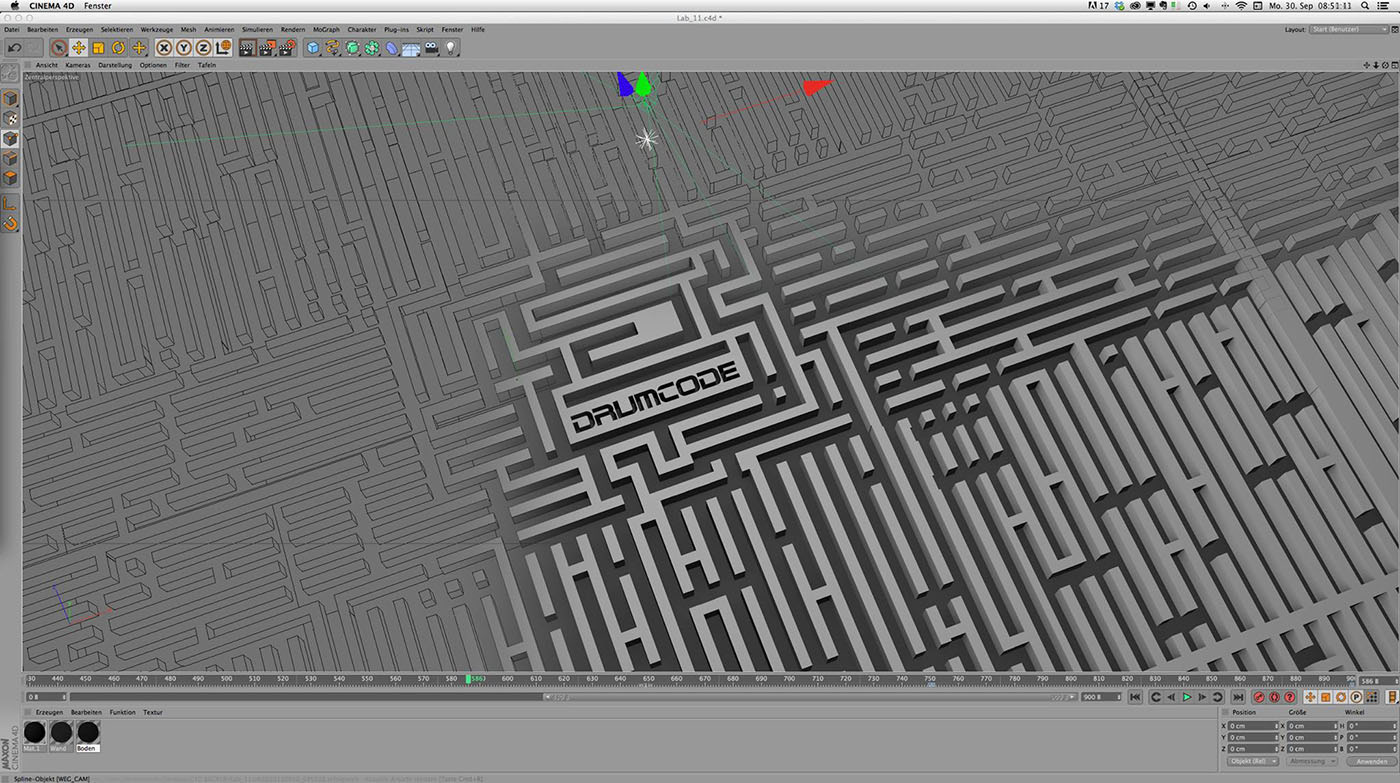
Task: Open the material manager Erzeugen menu
Action: coord(49,712)
